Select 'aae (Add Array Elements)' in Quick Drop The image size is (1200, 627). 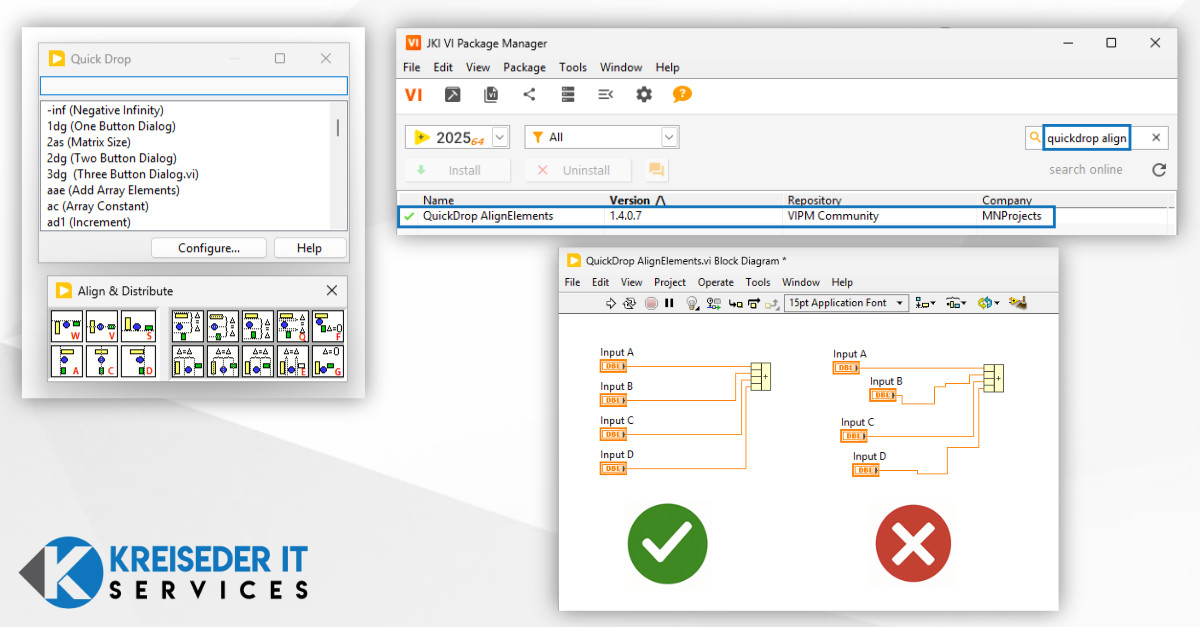pyautogui.click(x=113, y=190)
